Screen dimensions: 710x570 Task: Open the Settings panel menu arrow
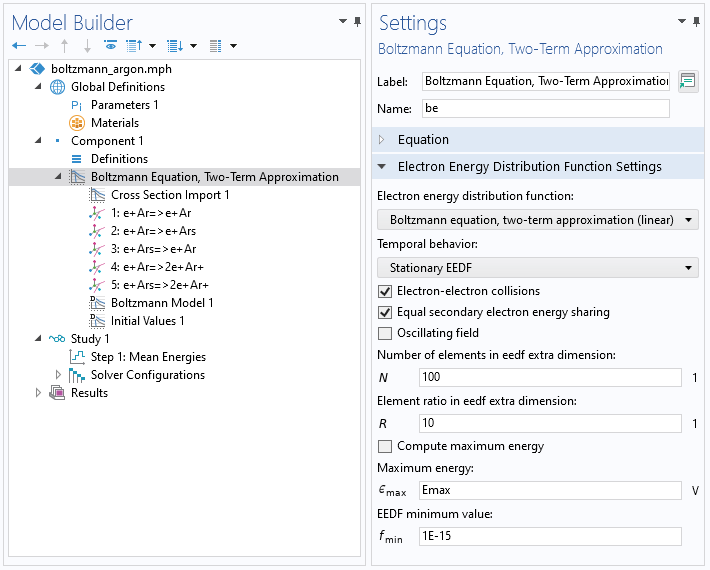[x=682, y=21]
